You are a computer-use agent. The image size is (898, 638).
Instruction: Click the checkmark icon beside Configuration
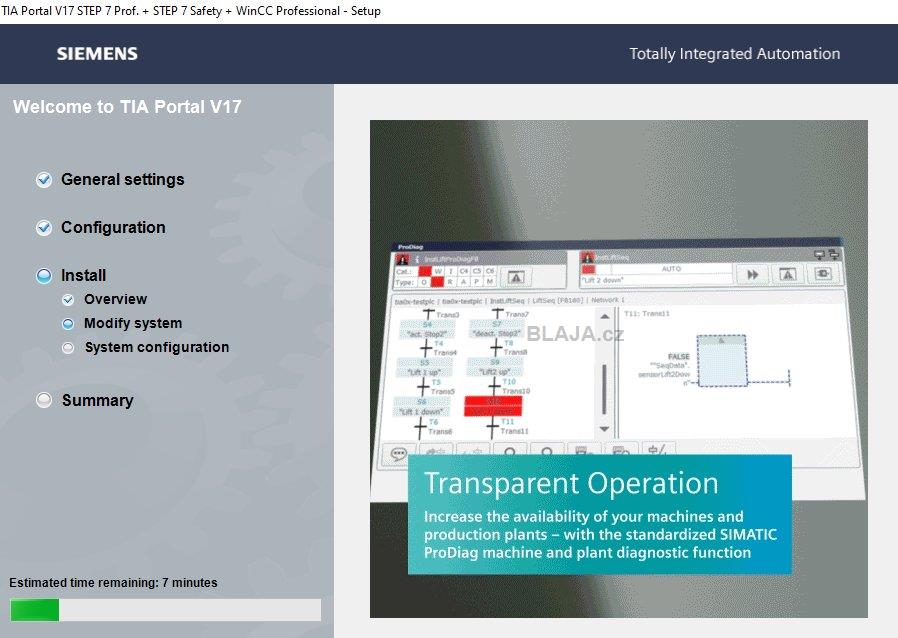coord(44,228)
